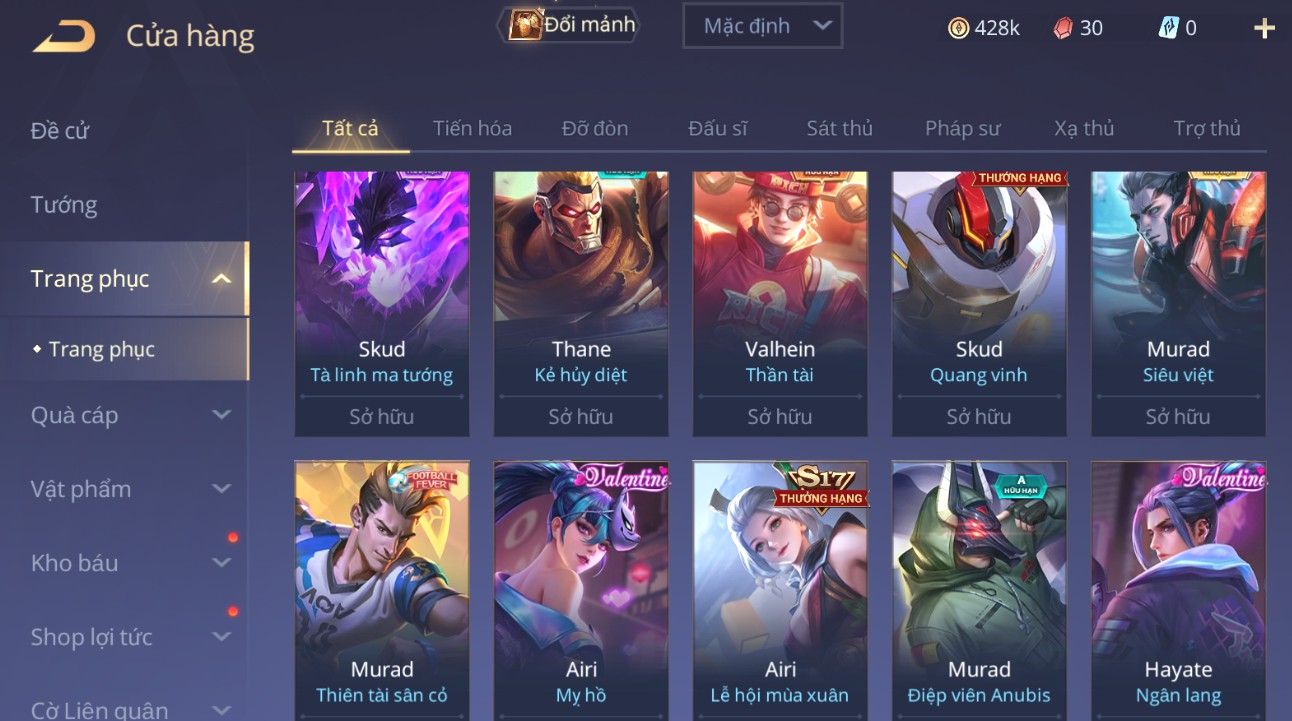Screen dimensions: 1292x721
Task: Select Tướng in the left sidebar
Action: [x=64, y=205]
